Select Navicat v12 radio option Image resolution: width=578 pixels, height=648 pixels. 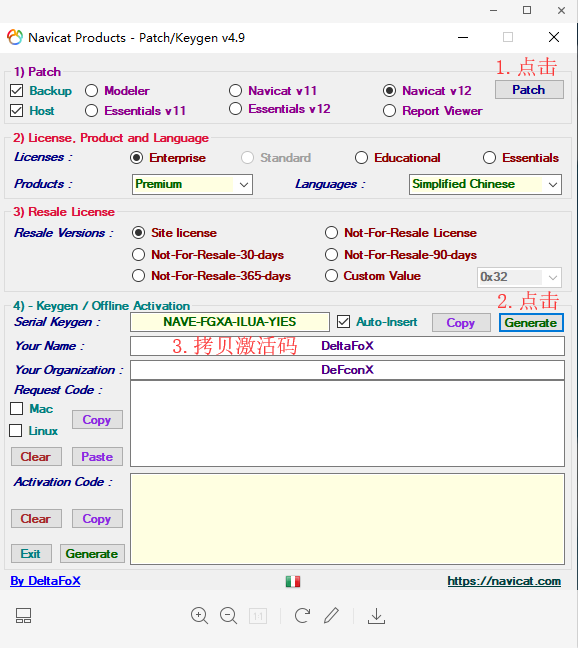click(x=389, y=91)
